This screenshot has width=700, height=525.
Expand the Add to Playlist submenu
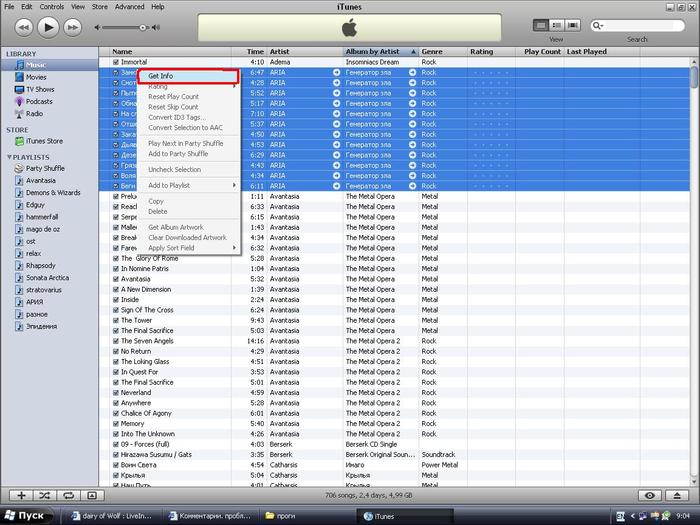click(191, 185)
